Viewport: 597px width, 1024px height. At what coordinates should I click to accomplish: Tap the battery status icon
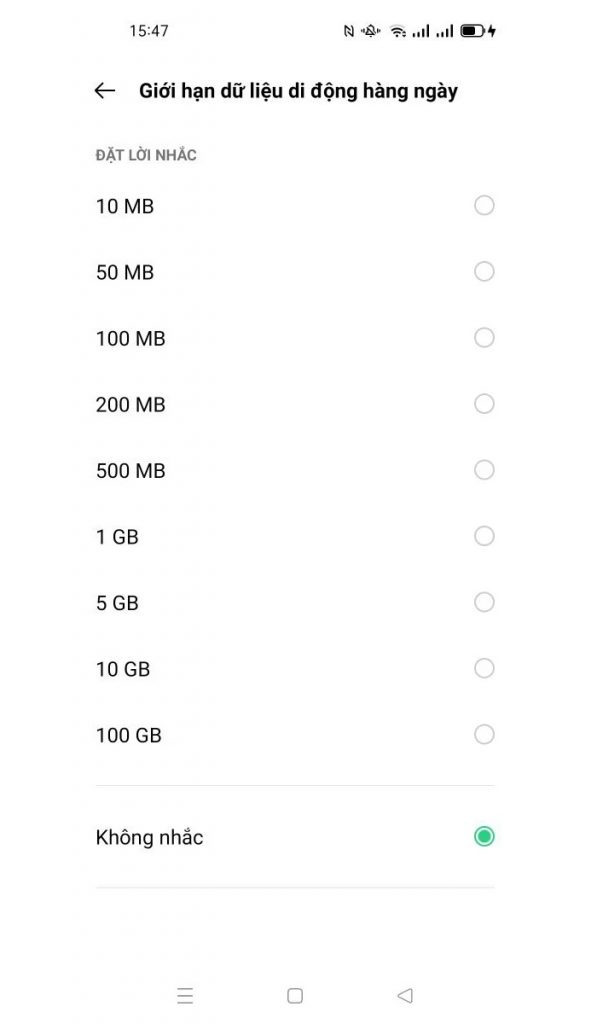coord(478,31)
